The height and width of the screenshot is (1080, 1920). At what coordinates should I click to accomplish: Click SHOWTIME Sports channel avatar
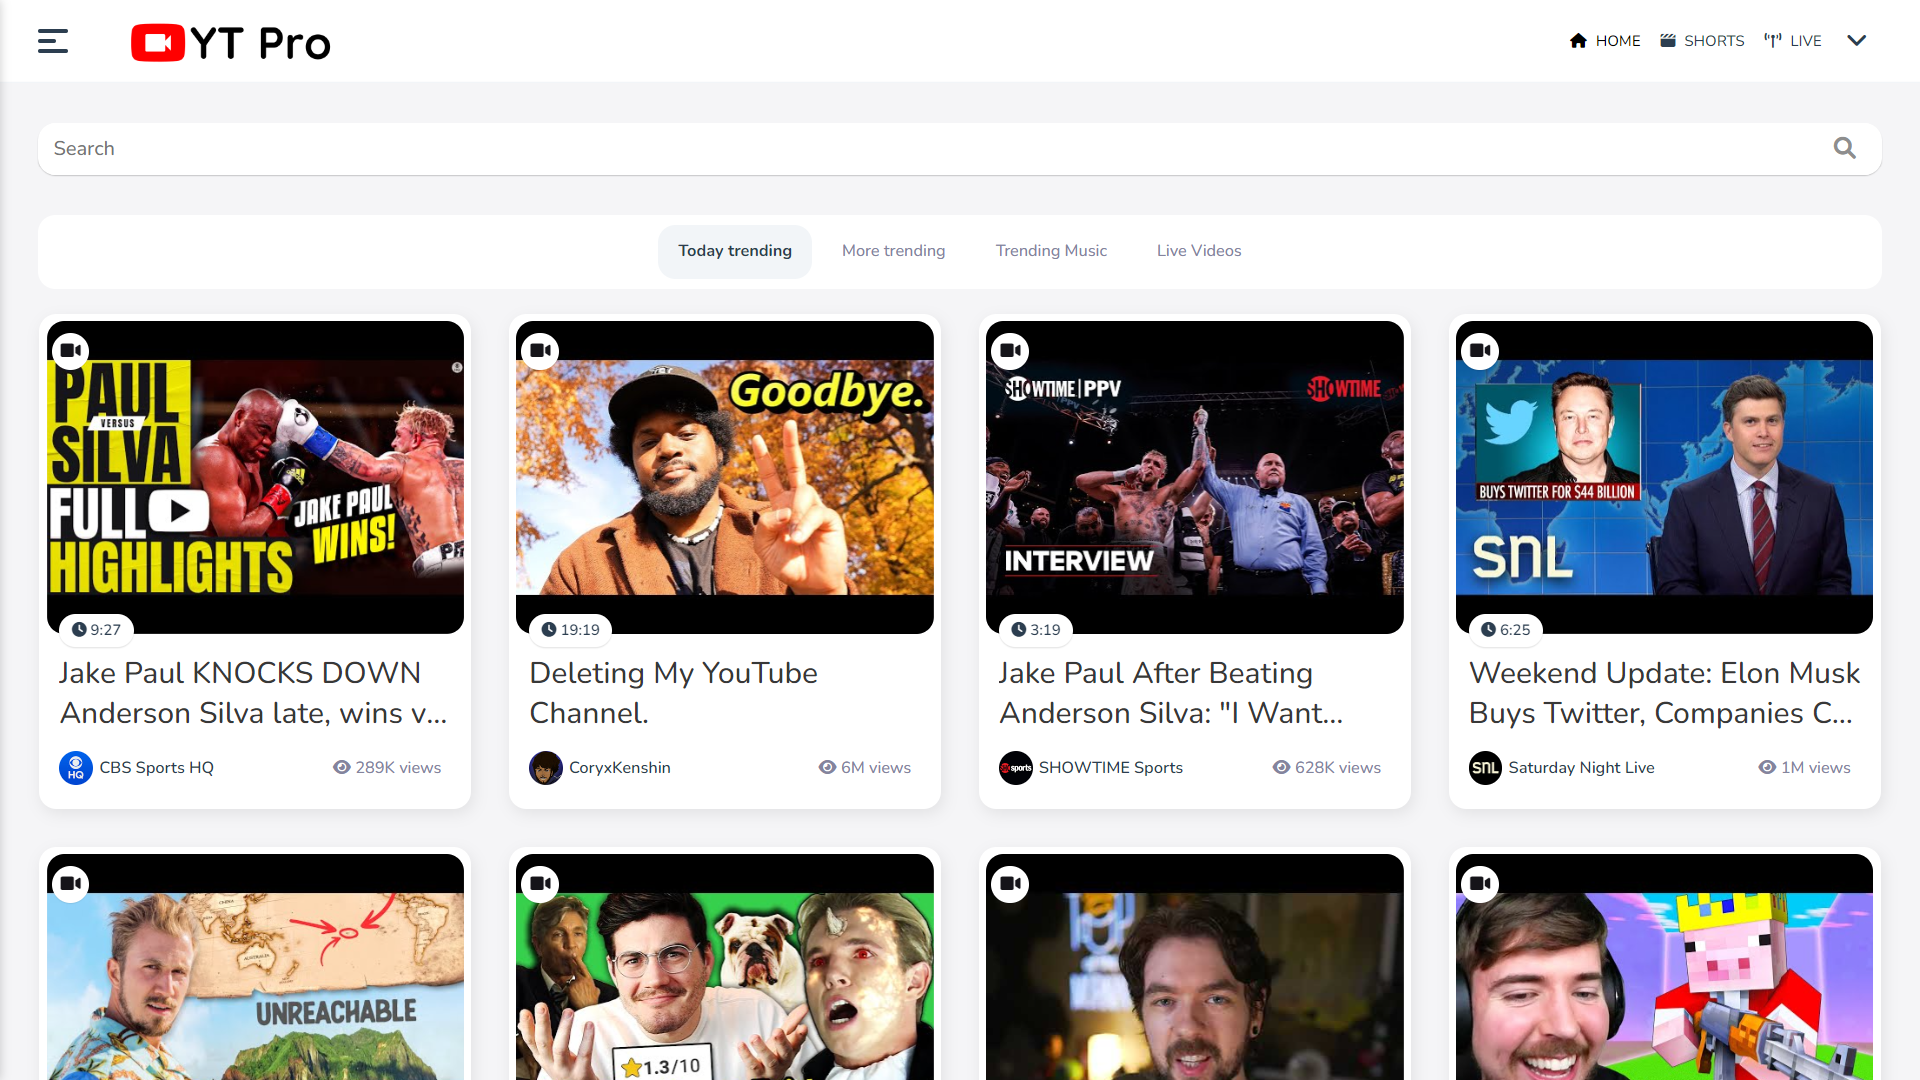click(1016, 768)
